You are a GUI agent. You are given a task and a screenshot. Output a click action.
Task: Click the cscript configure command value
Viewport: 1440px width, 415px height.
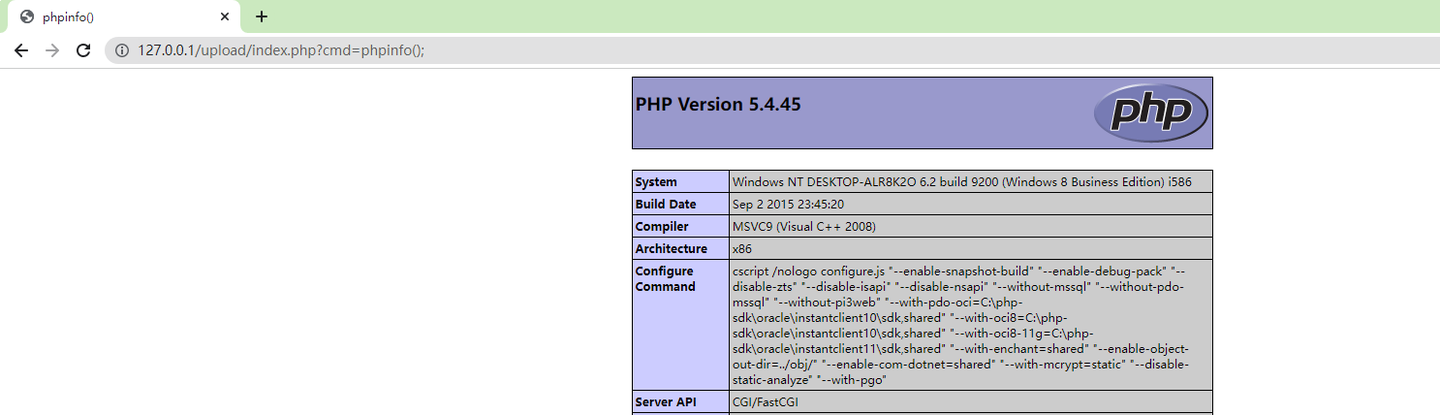961,326
